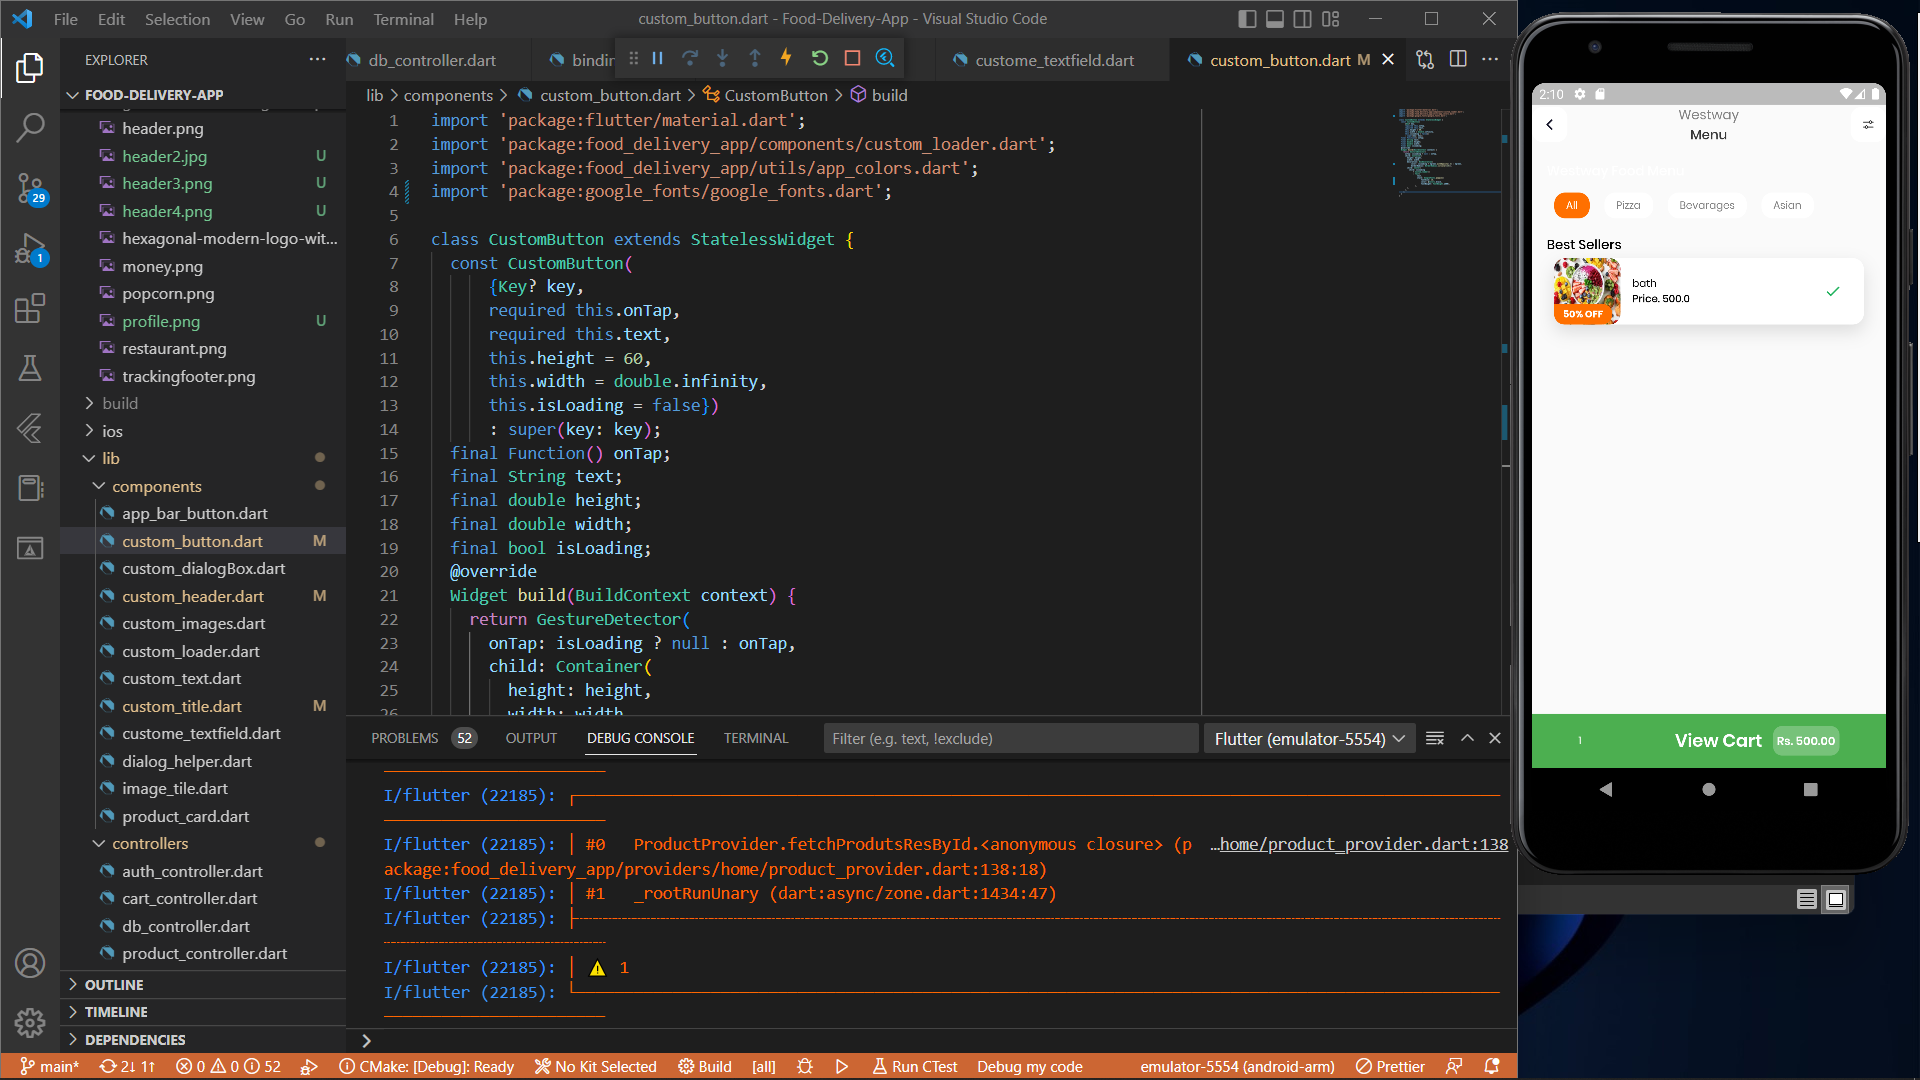
Task: Click the View Cart button in emulator
Action: coord(1718,740)
